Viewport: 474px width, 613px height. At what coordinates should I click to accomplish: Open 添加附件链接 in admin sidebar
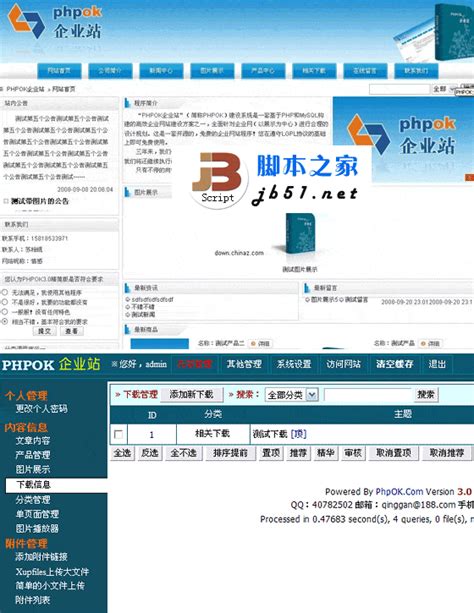[x=41, y=557]
